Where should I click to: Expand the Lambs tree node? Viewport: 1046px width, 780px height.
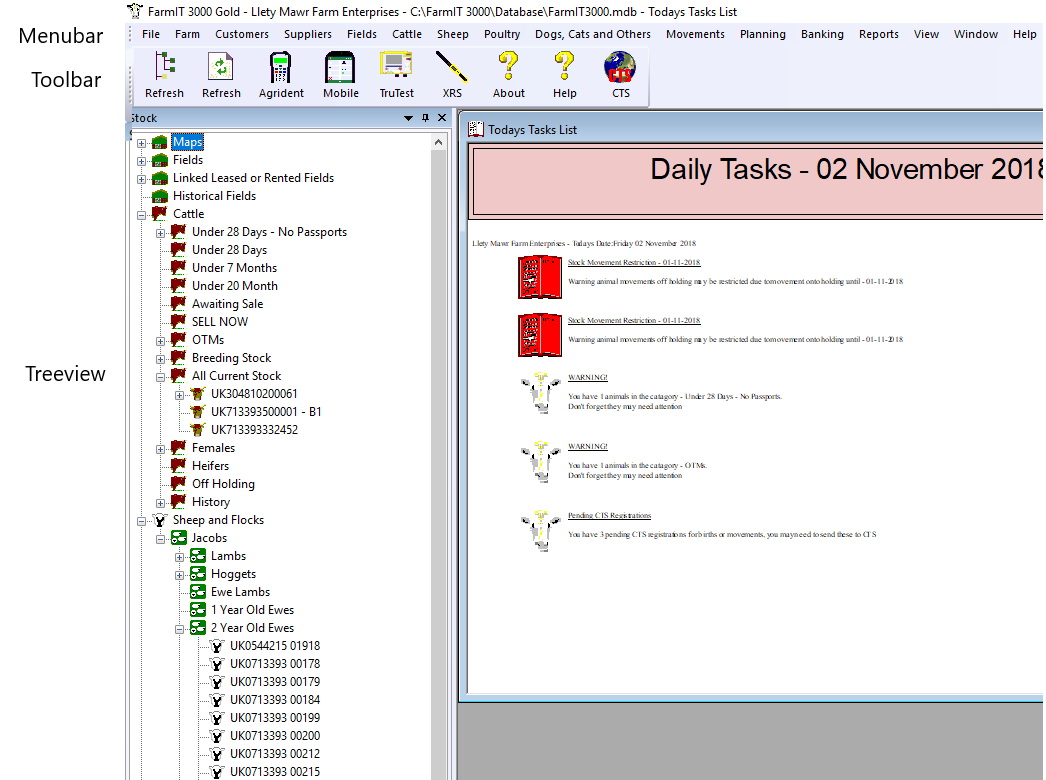(179, 558)
